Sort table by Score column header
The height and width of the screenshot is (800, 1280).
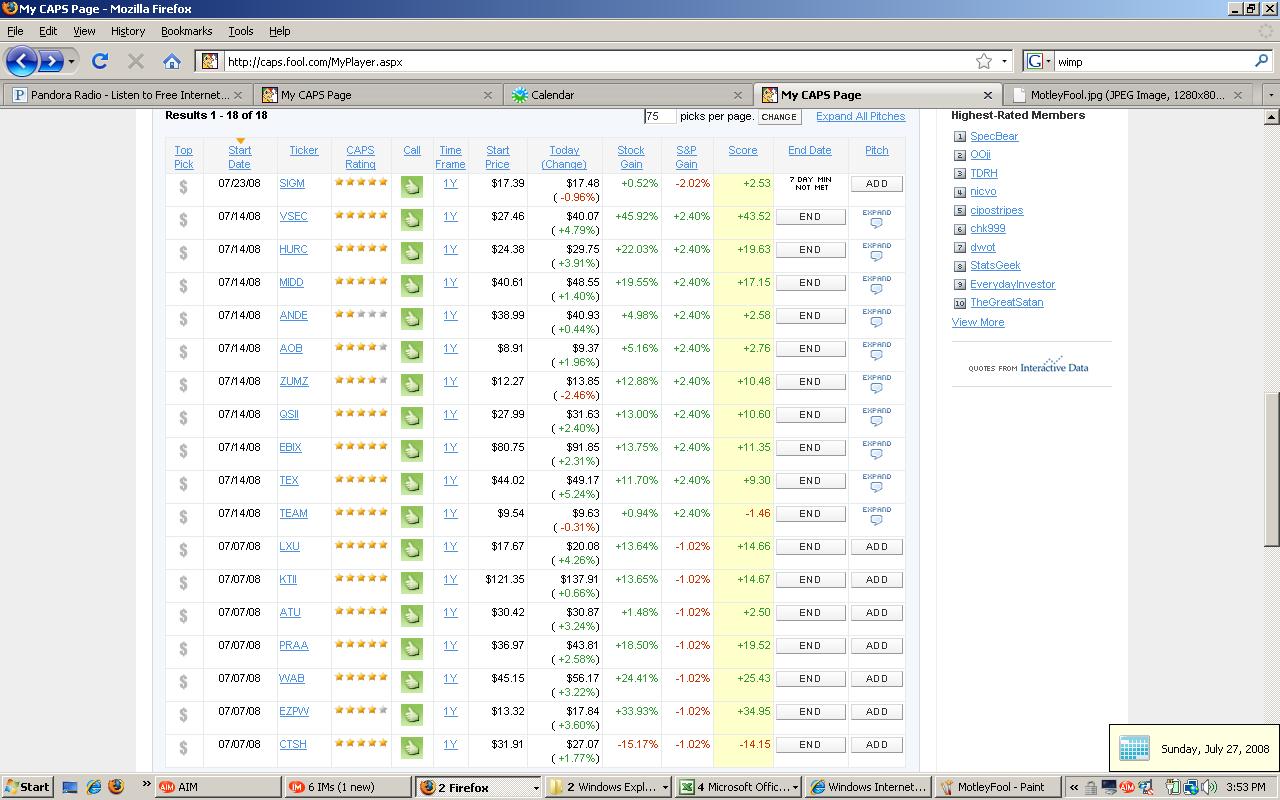click(x=742, y=151)
